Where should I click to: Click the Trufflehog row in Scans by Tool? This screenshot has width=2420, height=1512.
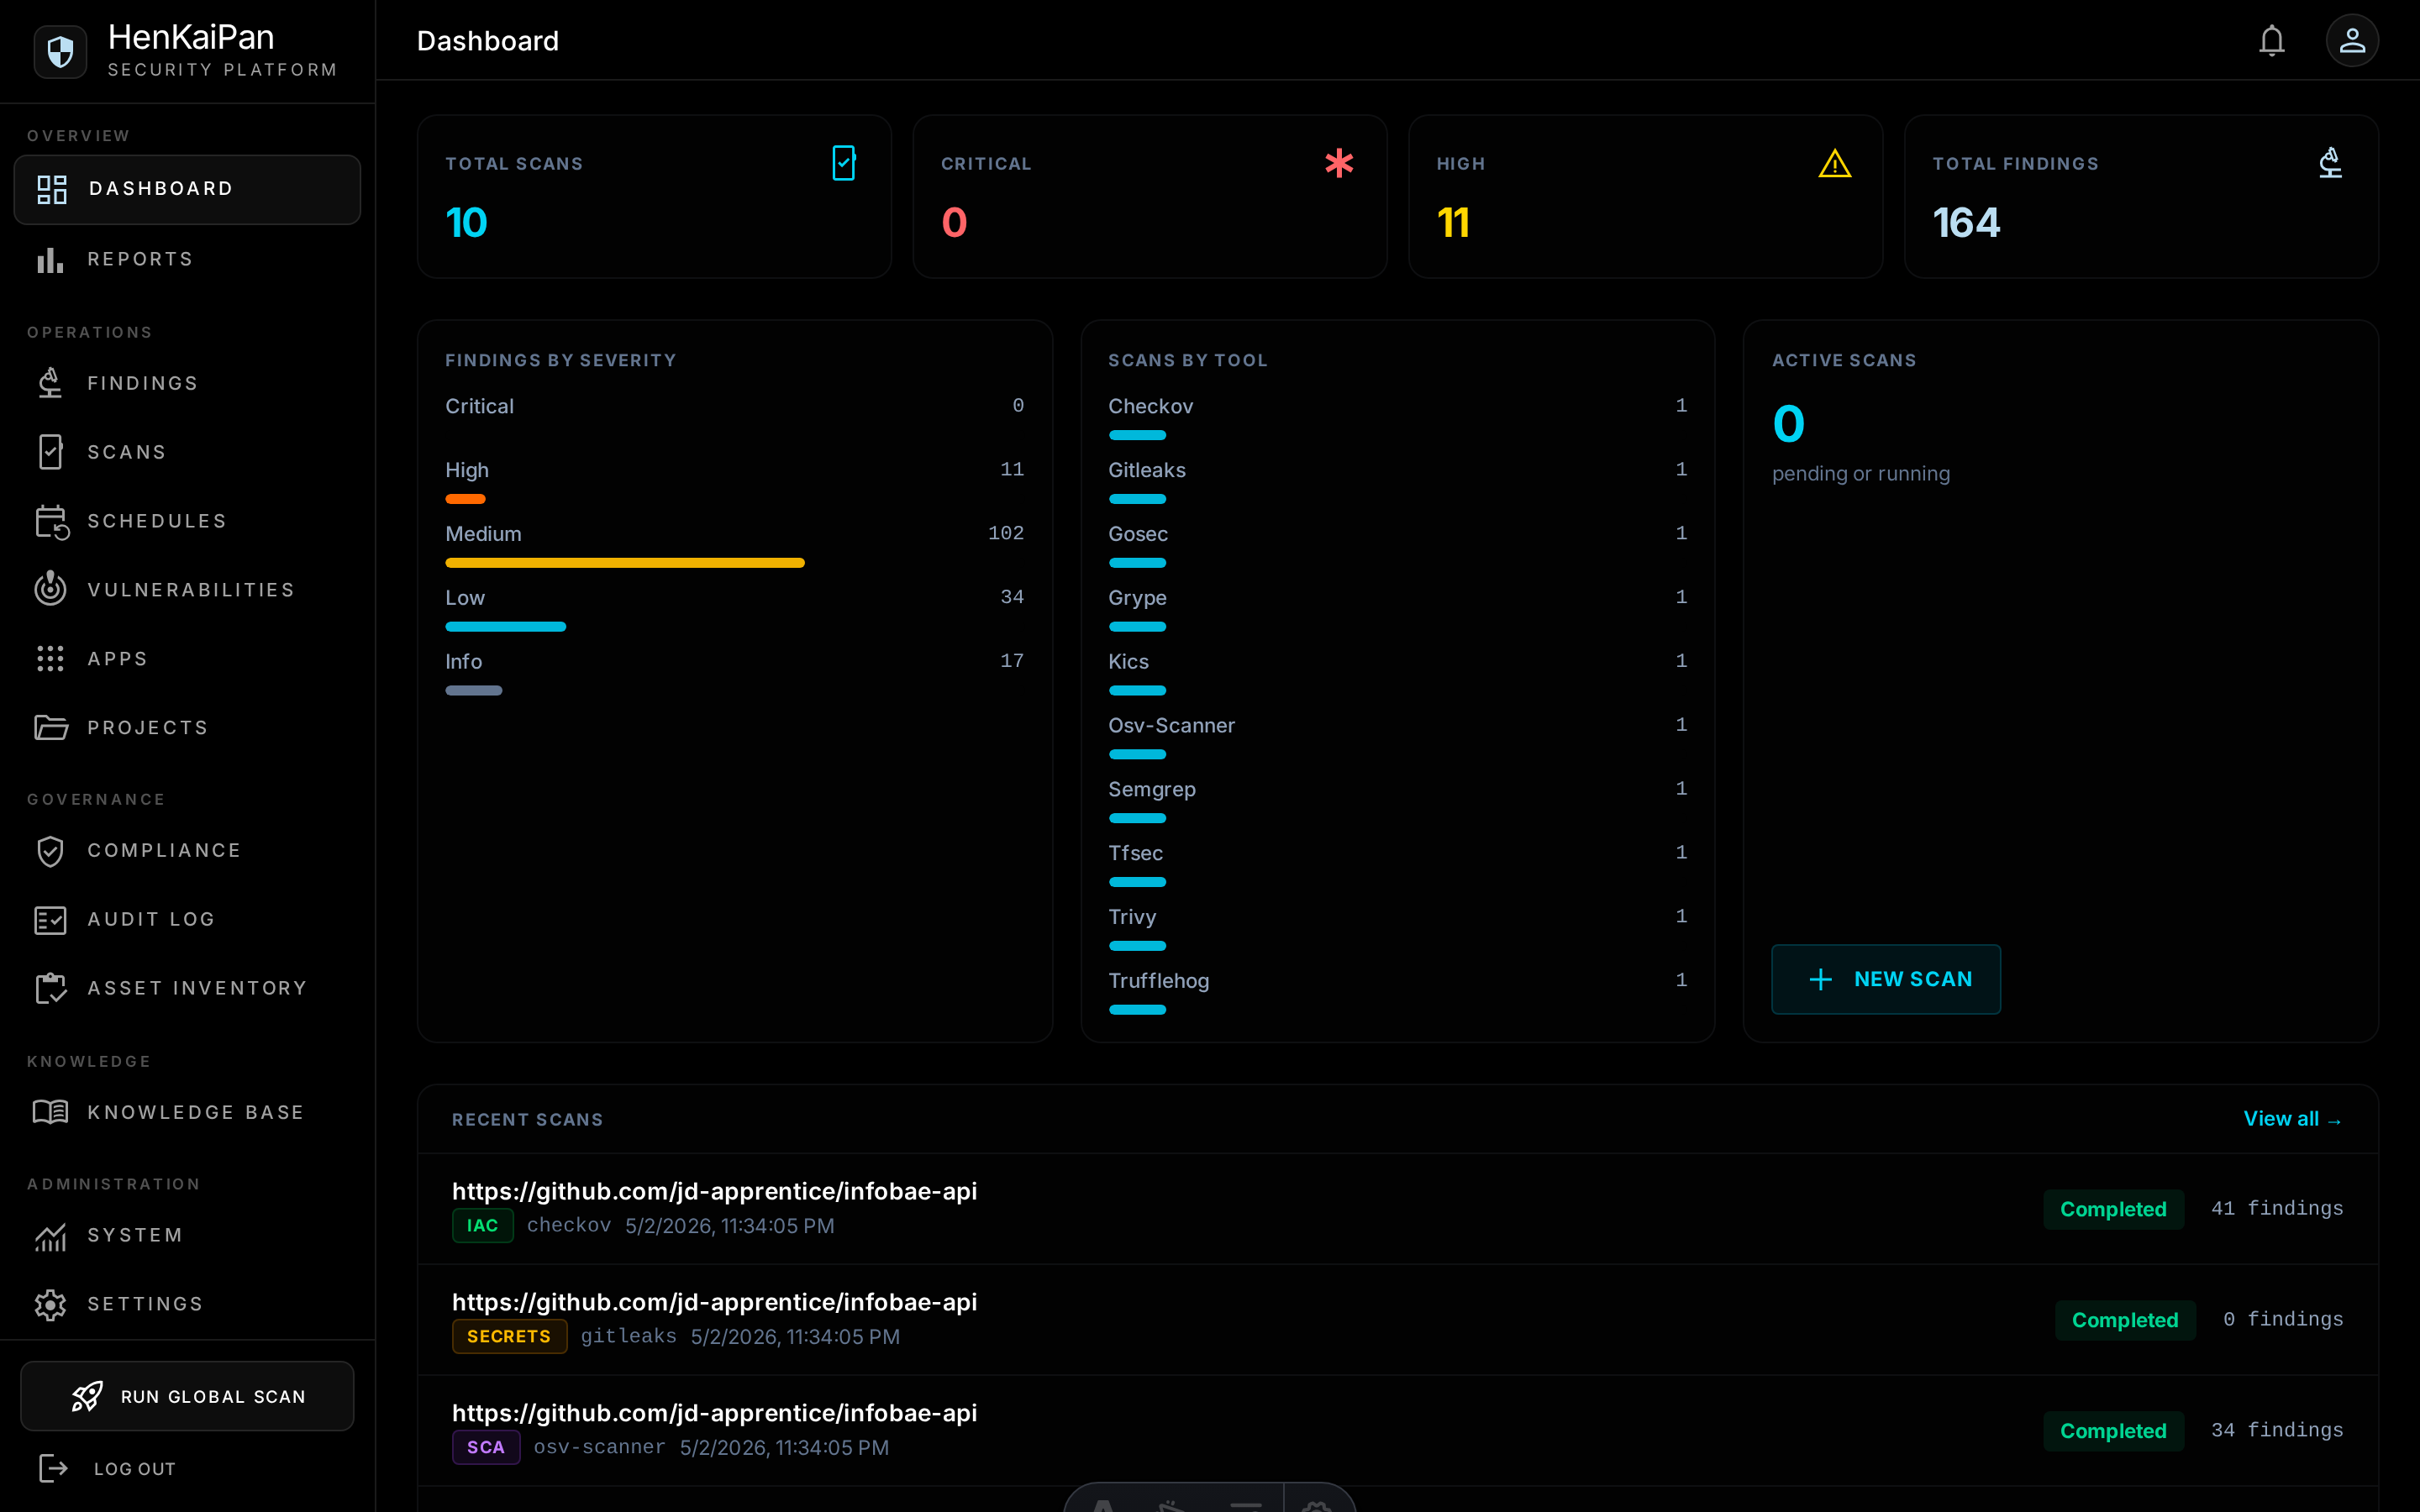click(x=1397, y=992)
